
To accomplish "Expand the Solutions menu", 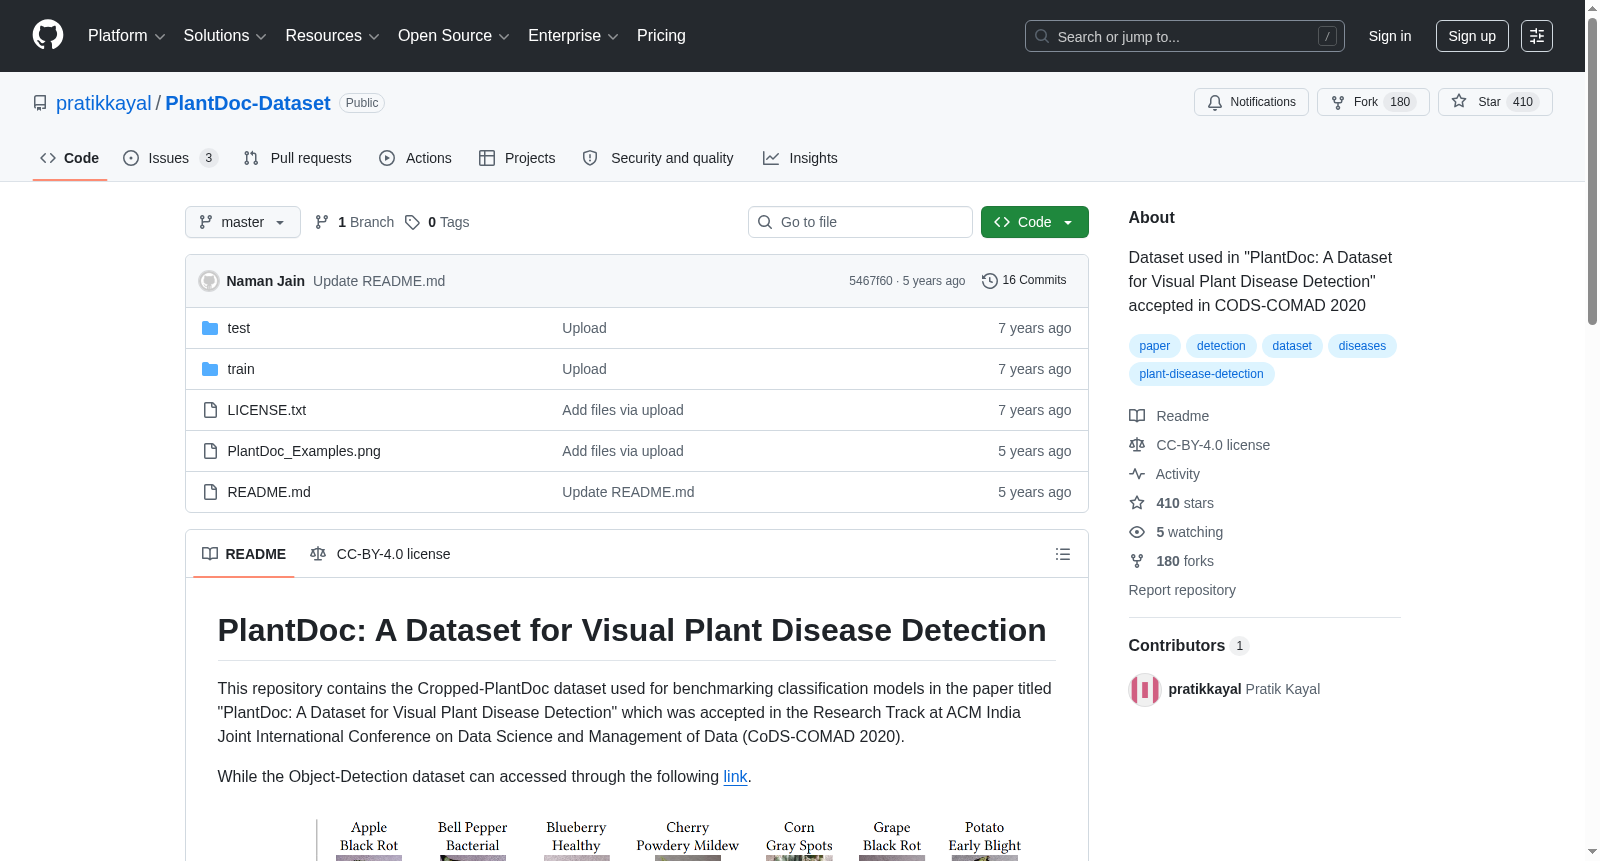I will coord(225,36).
